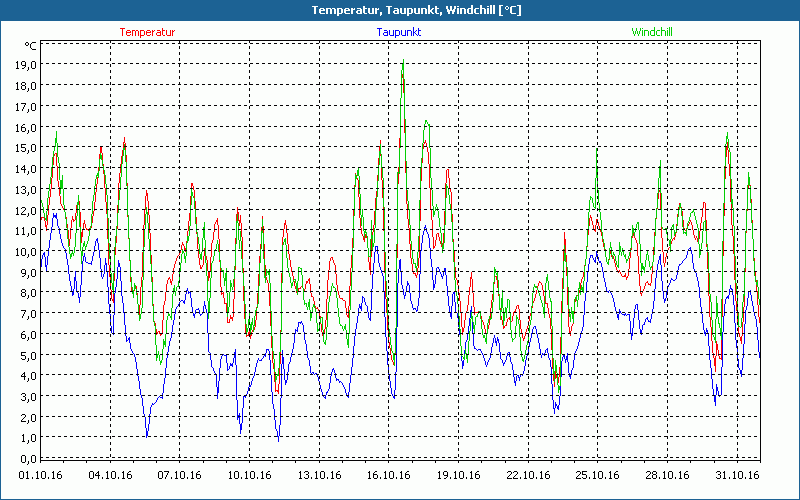800x500 pixels.
Task: Click the highest Windchill peak above 19,0
Action: (x=404, y=61)
